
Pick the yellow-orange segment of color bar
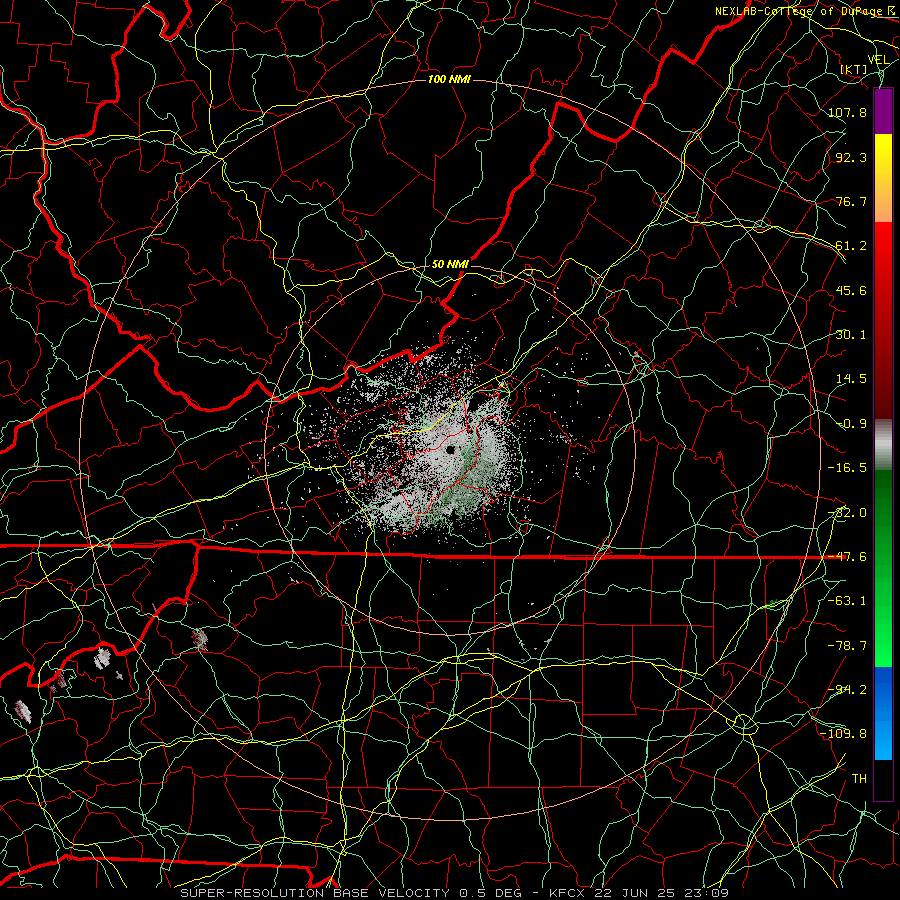(x=883, y=178)
